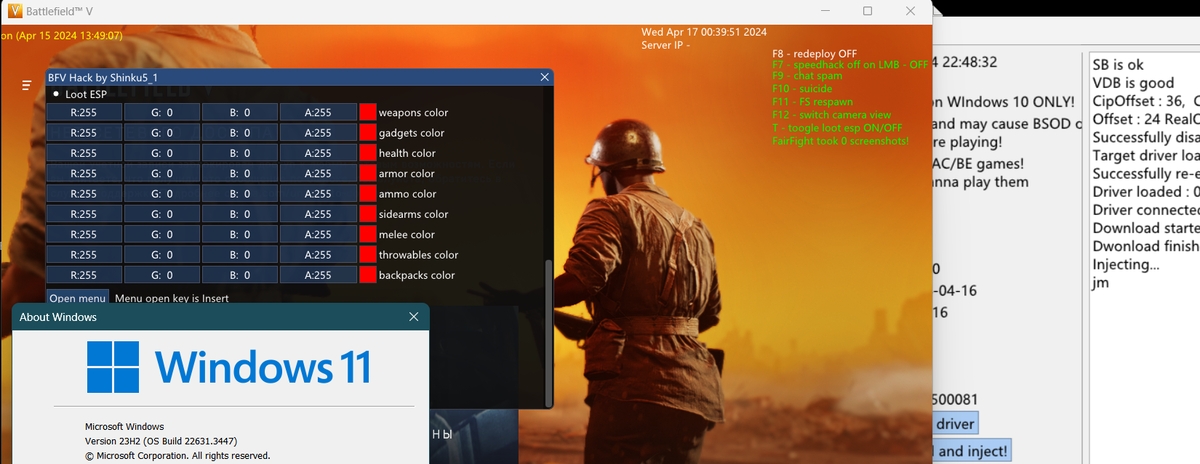
Task: Click the A:255 field for throwables color
Action: click(318, 255)
